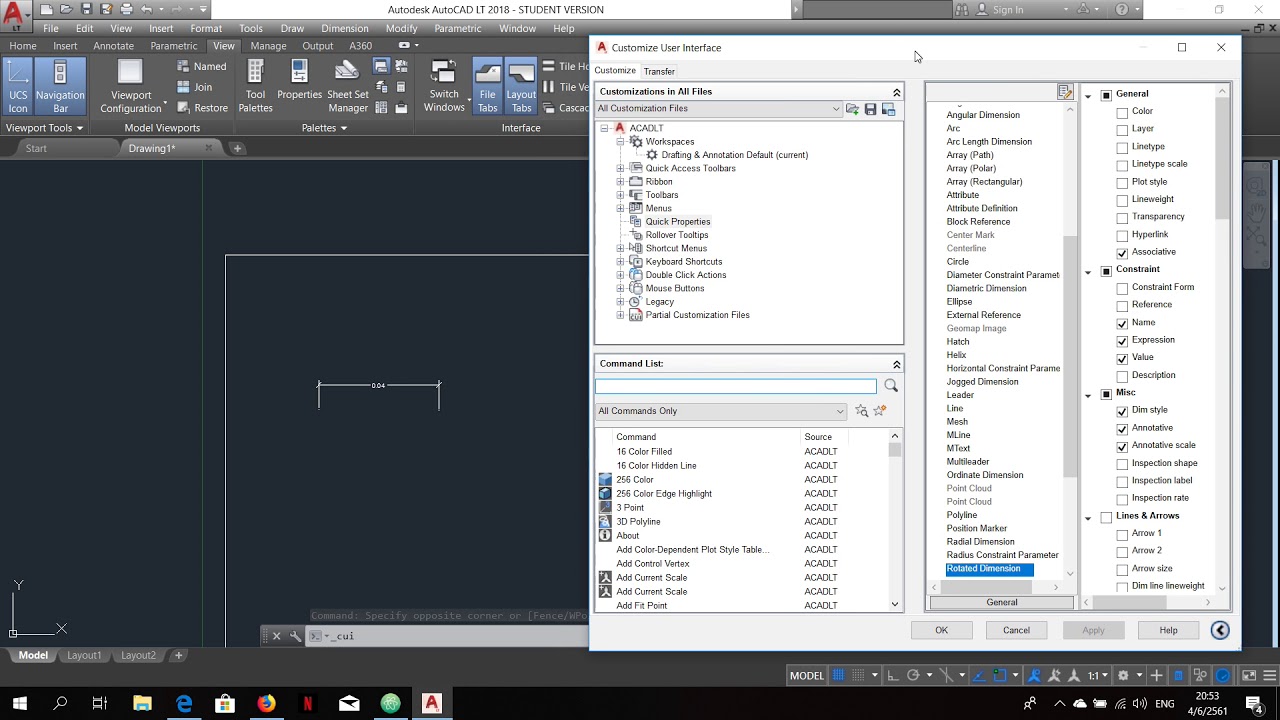Viewport: 1280px width, 720px height.
Task: Click the Cancel button
Action: pos(1016,630)
